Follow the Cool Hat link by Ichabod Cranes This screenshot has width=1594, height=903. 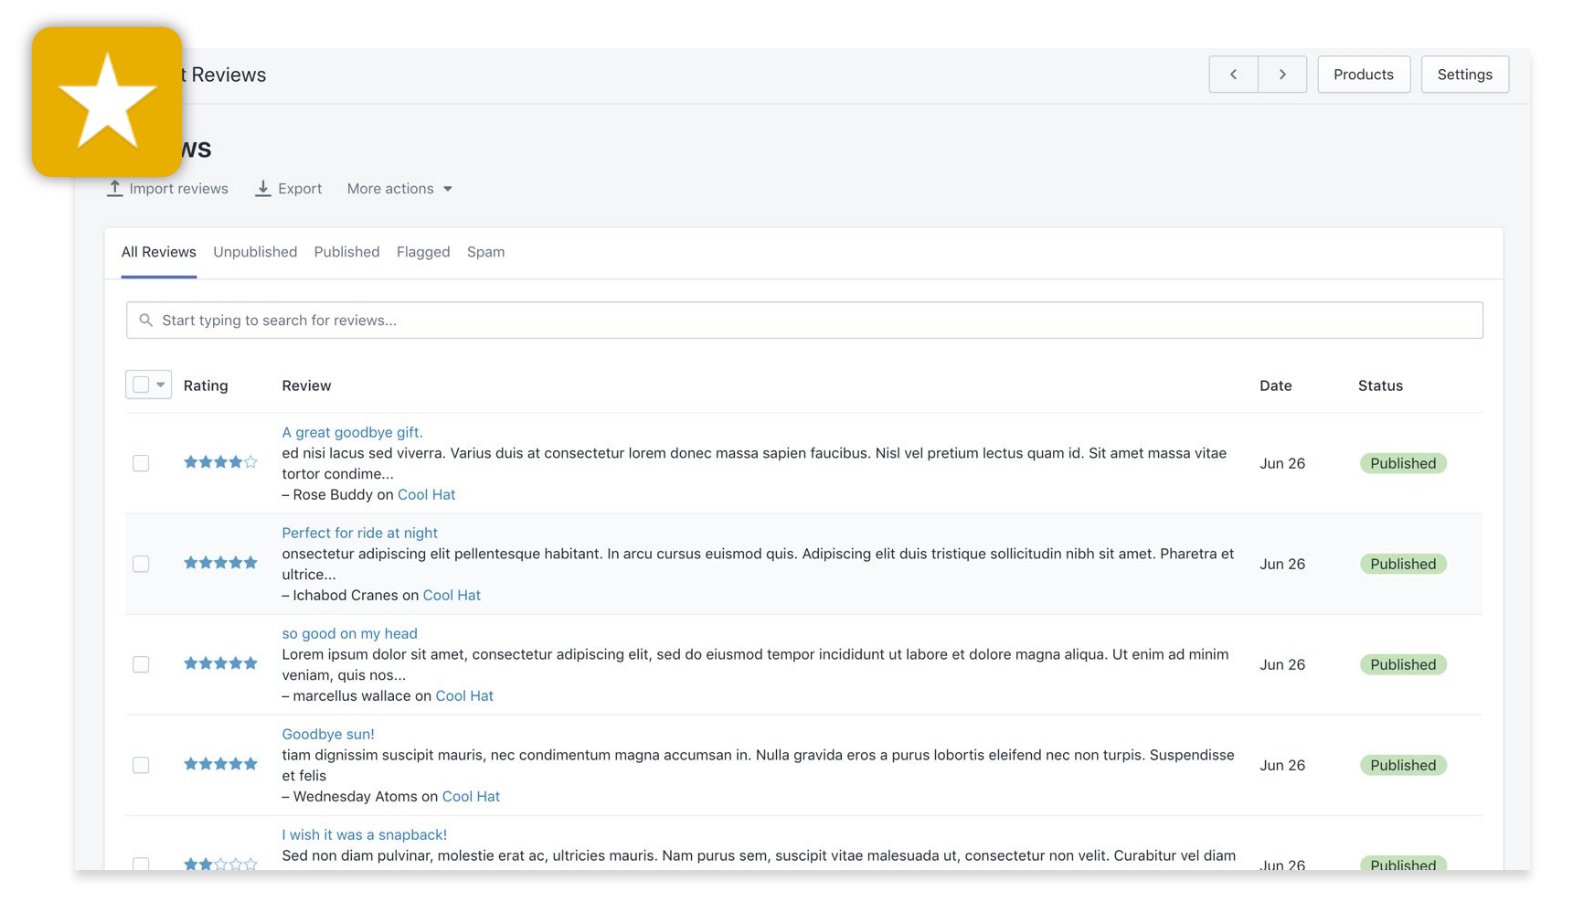tap(452, 595)
